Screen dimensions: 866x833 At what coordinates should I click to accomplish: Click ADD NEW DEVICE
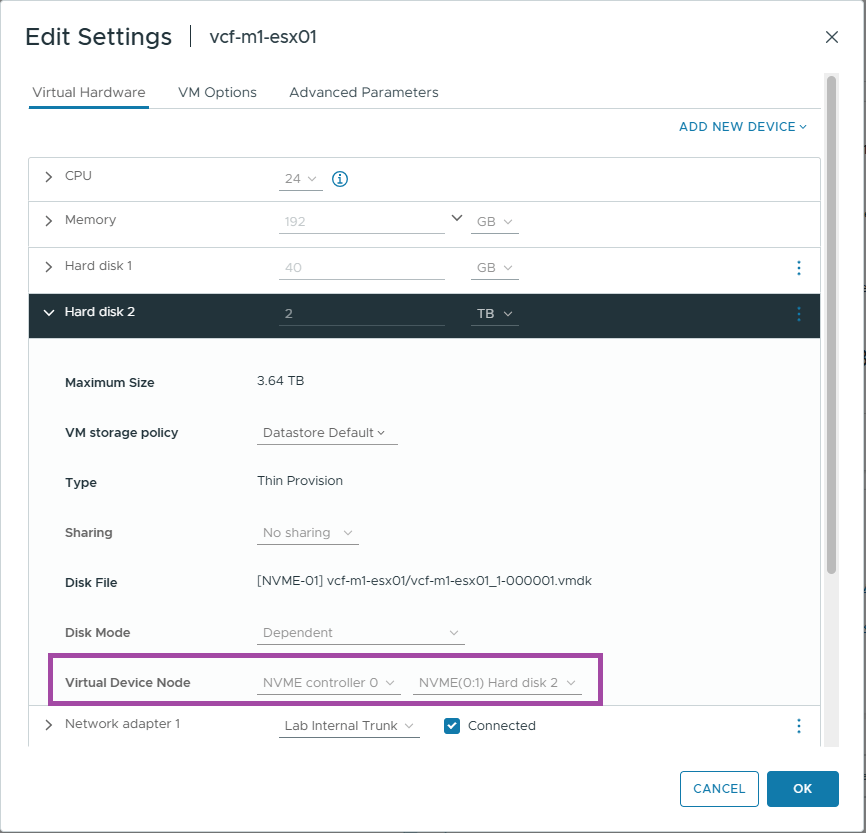[x=742, y=127]
